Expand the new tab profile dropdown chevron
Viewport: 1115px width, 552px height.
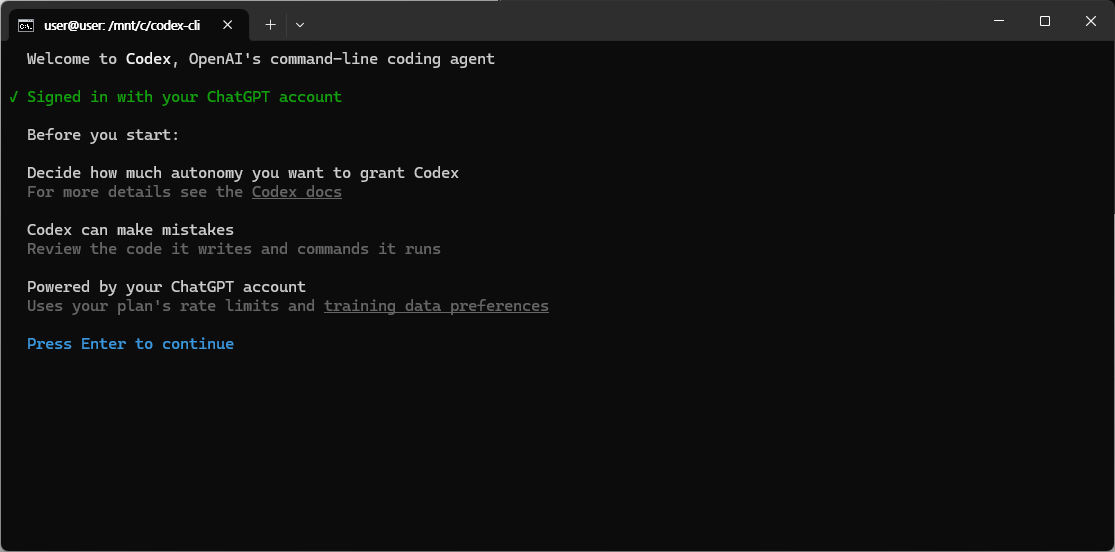coord(300,25)
